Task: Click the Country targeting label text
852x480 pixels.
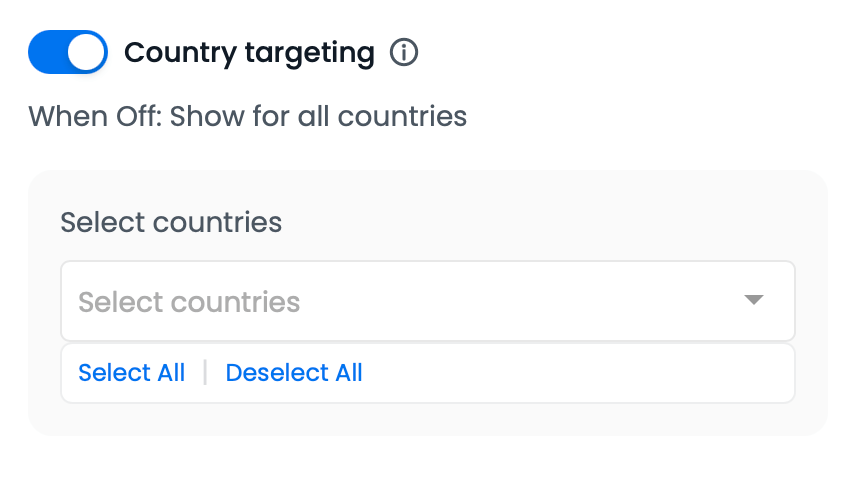Action: pos(249,53)
